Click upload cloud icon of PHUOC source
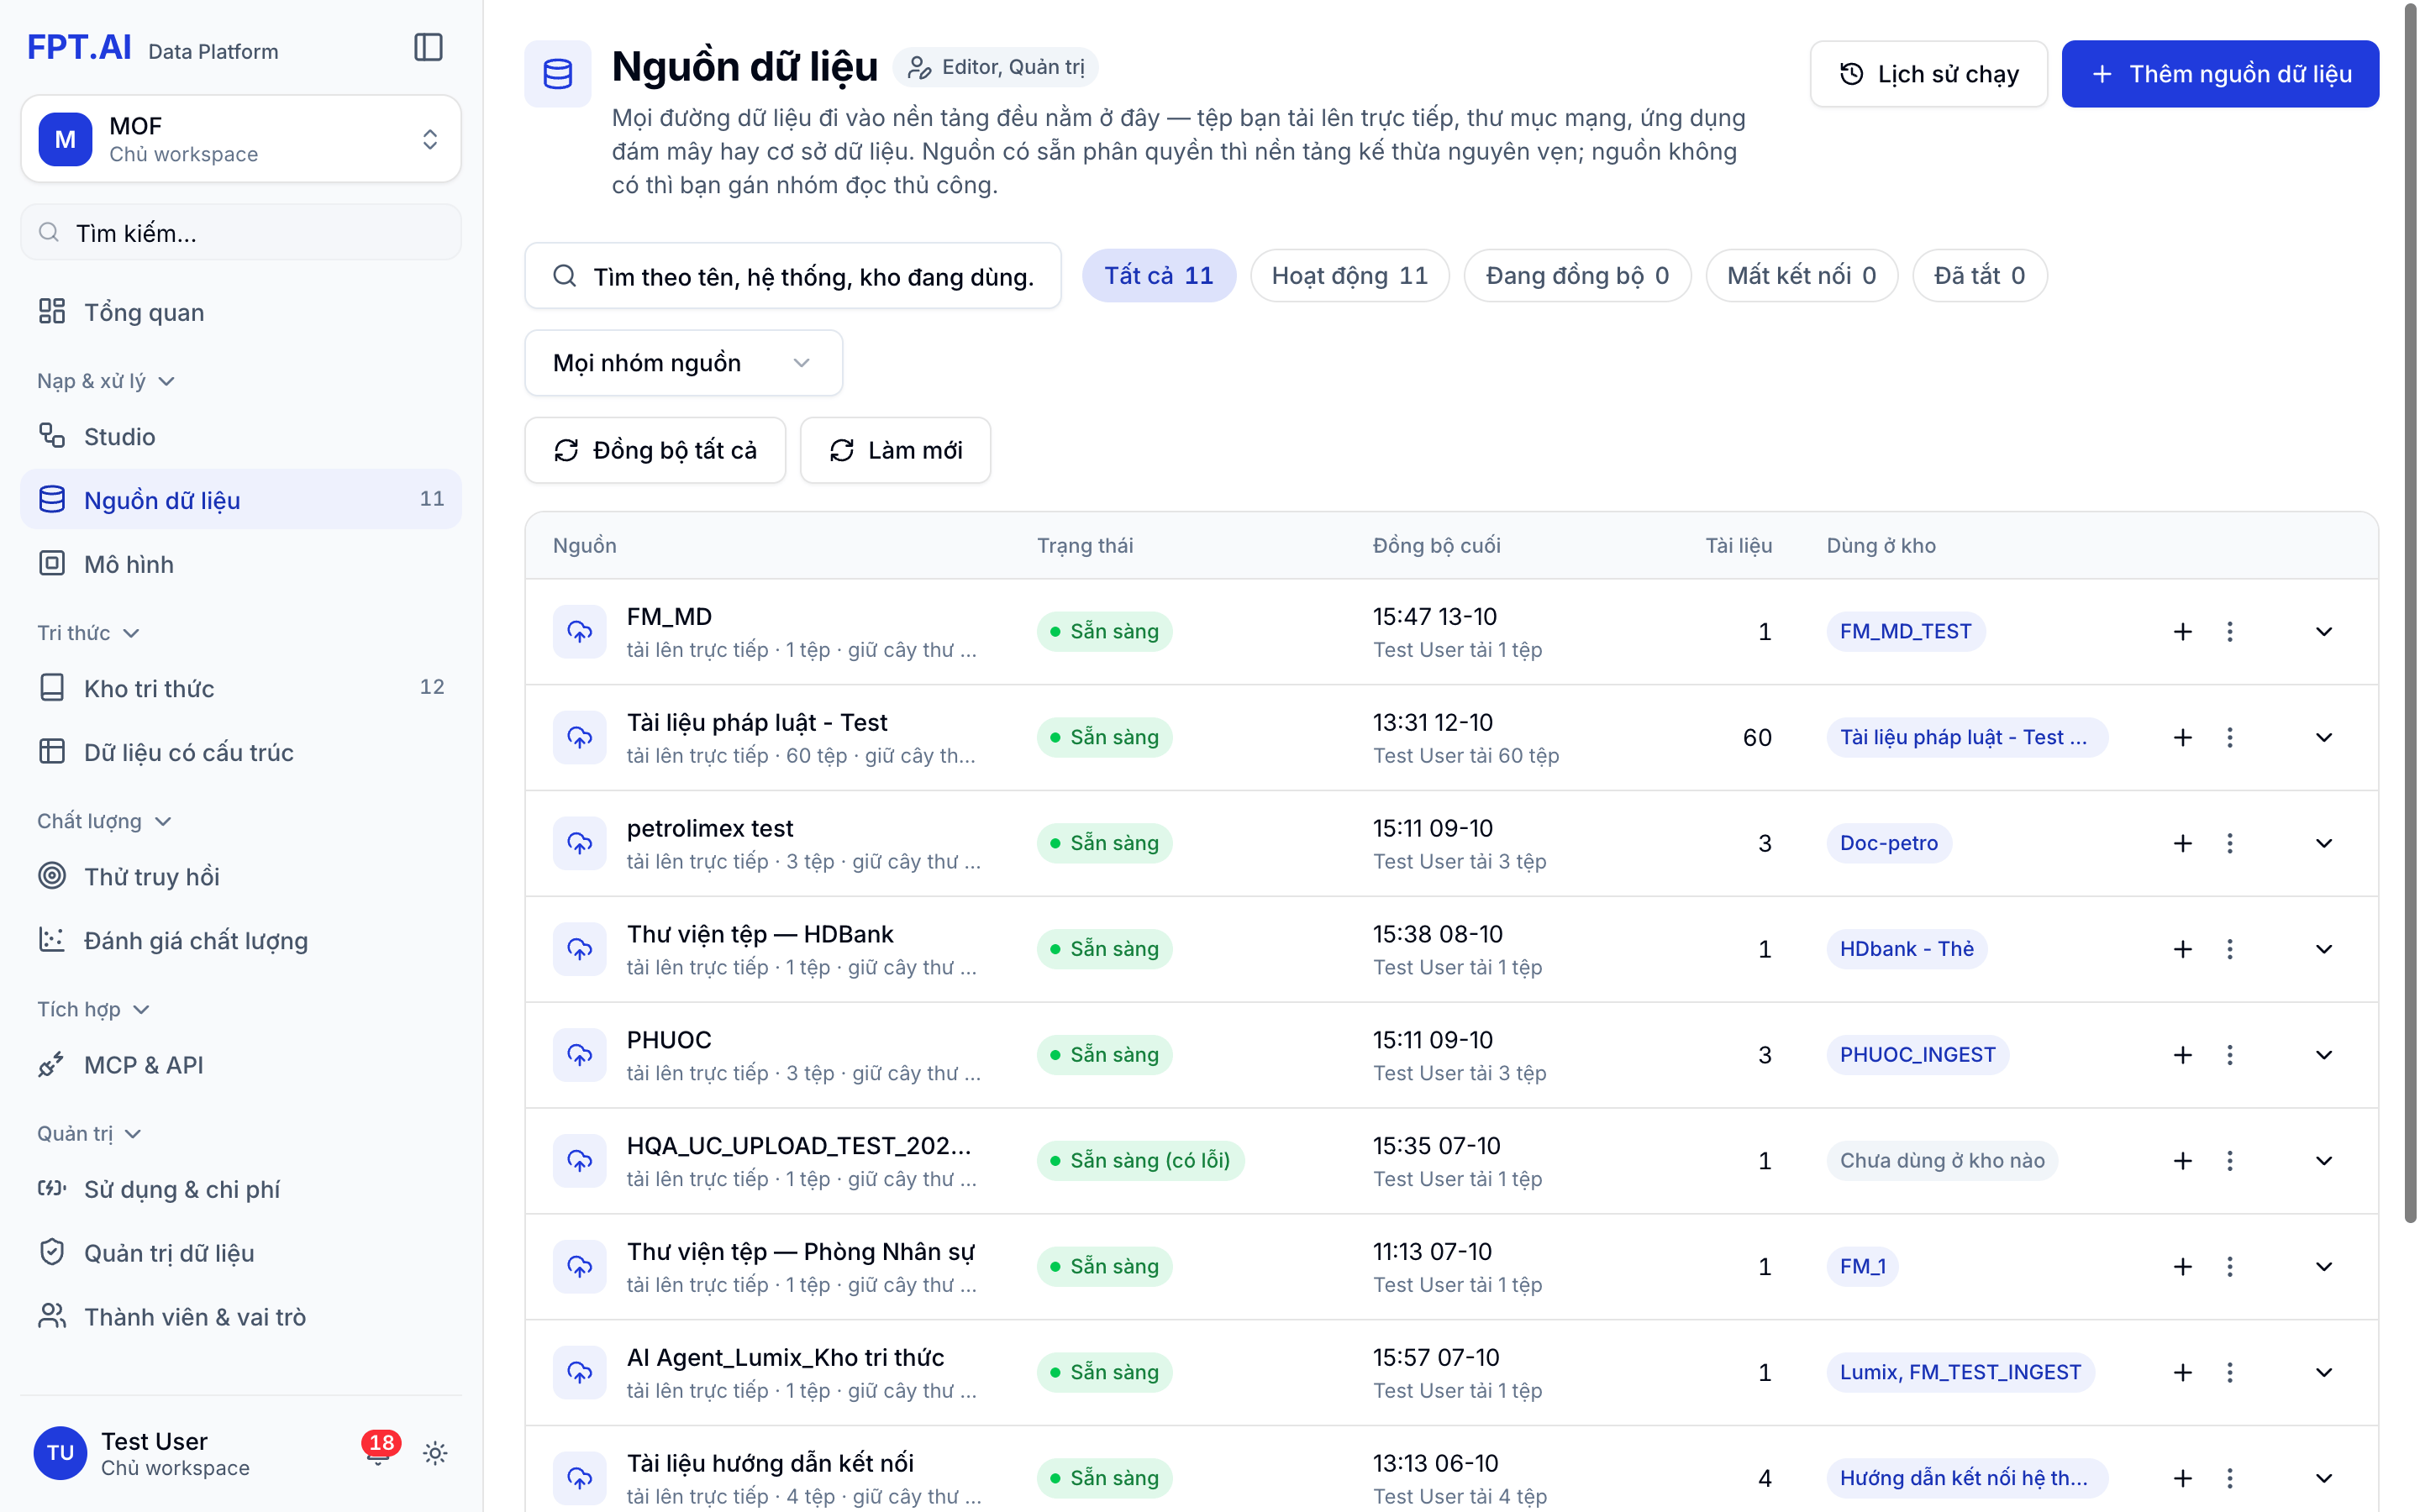Image resolution: width=2420 pixels, height=1512 pixels. click(x=580, y=1055)
